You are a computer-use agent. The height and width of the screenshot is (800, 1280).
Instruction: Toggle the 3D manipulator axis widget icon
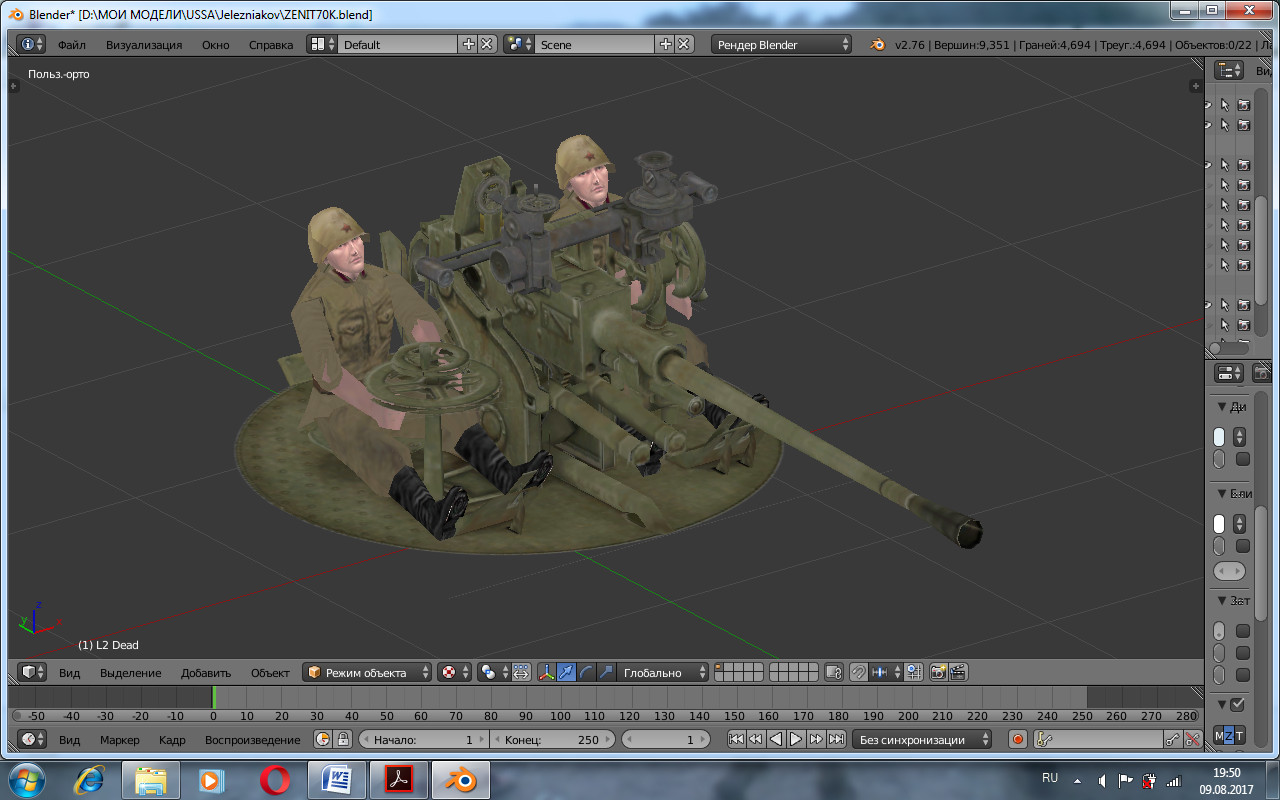(546, 672)
